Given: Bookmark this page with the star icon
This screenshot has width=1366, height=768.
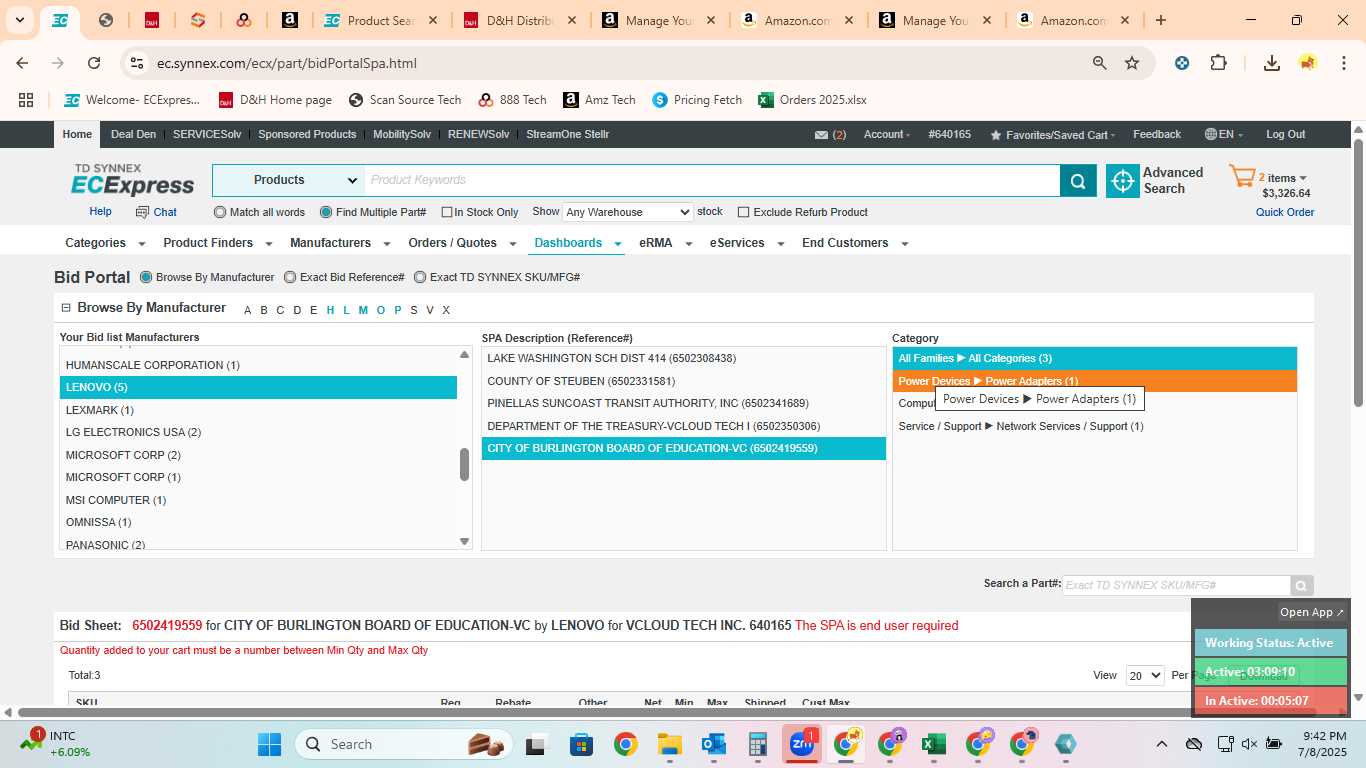Looking at the screenshot, I should click(x=1132, y=63).
